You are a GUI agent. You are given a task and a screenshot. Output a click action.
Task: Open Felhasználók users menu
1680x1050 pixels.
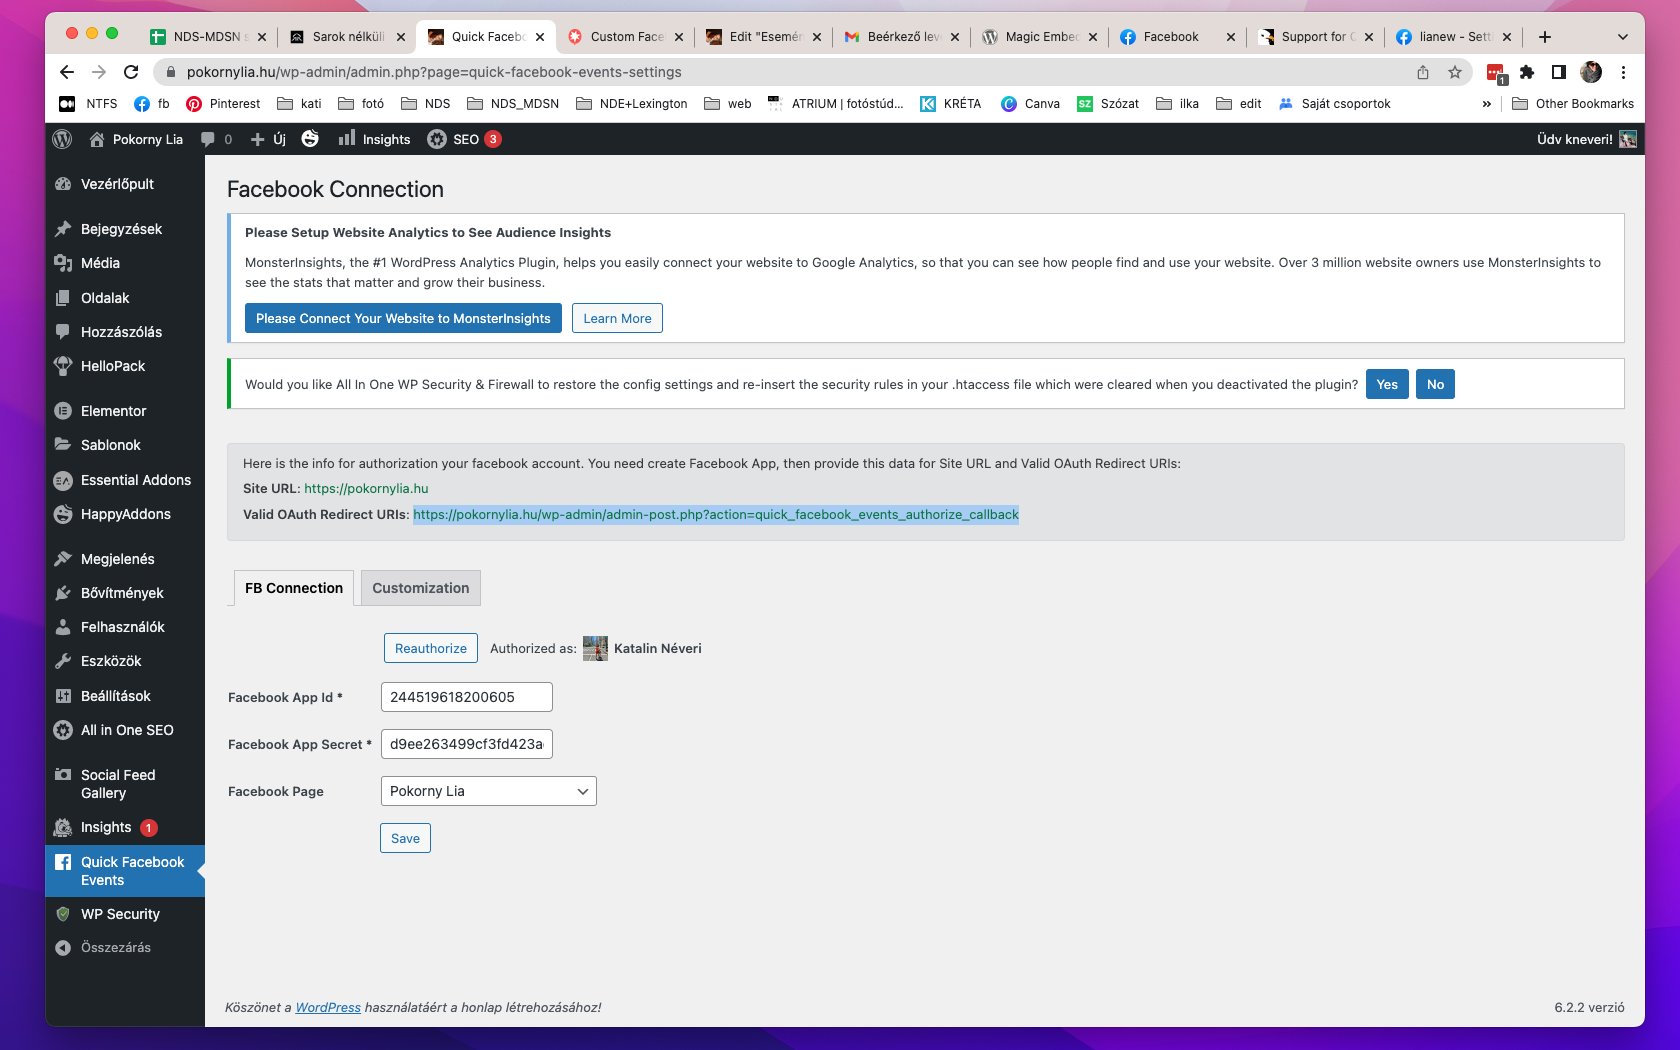pos(125,627)
